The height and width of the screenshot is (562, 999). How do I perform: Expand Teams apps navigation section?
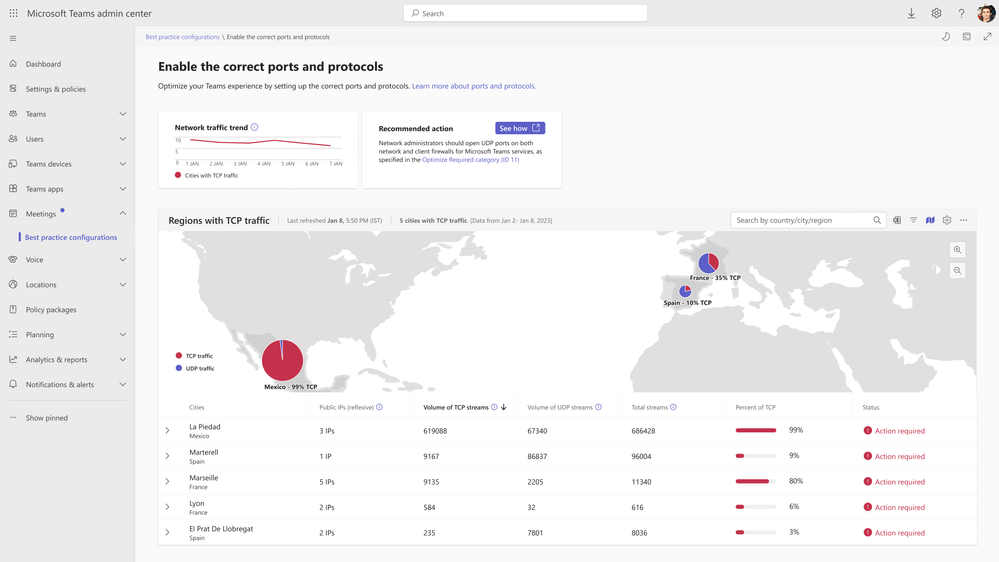[x=122, y=189]
